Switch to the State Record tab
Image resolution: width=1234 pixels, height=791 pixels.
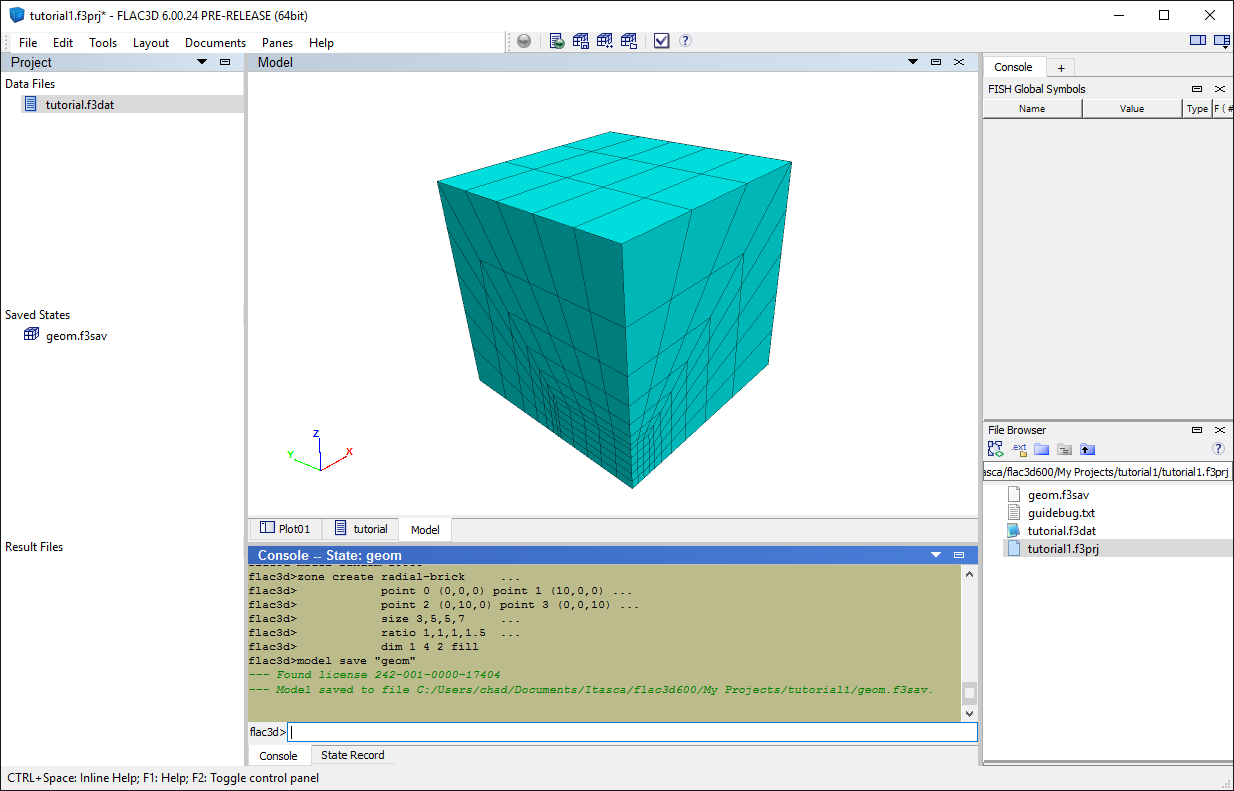[x=353, y=755]
